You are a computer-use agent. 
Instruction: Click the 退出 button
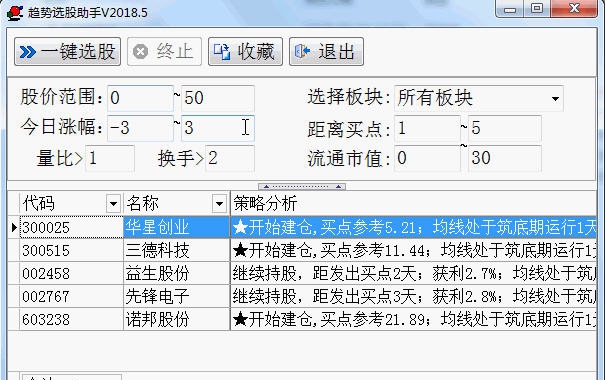pos(326,51)
